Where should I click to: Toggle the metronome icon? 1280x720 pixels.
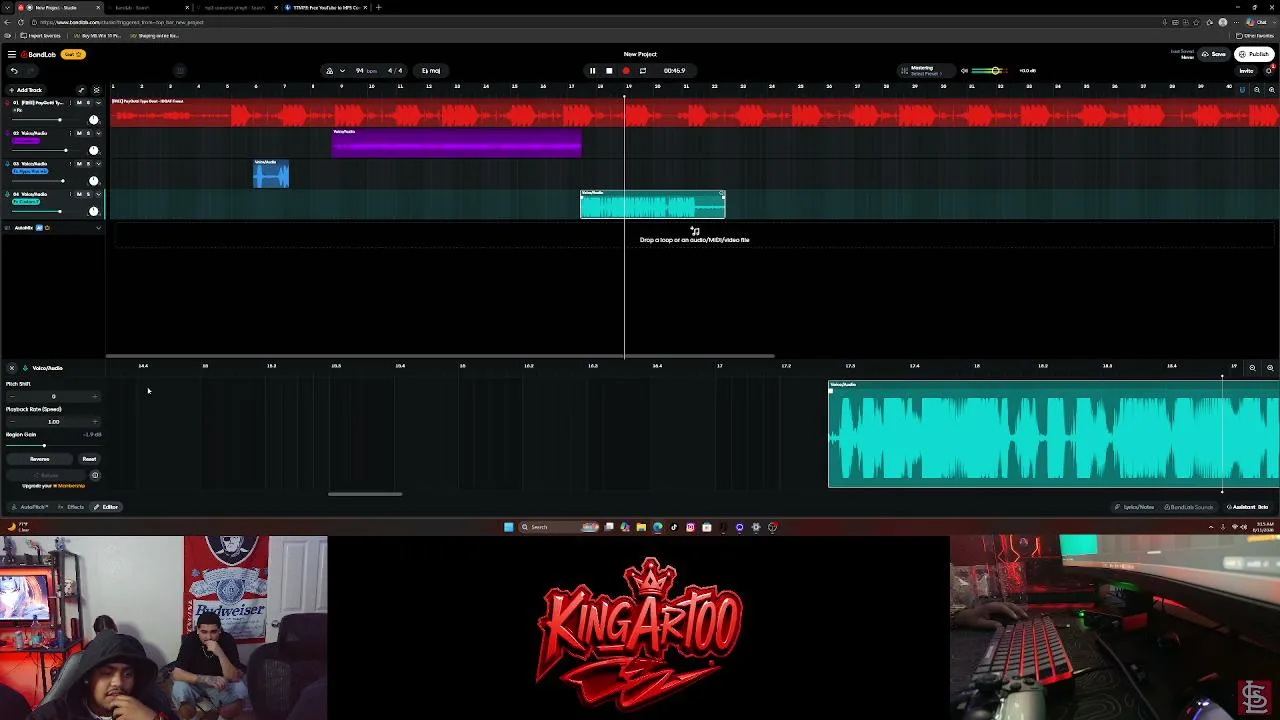(329, 71)
